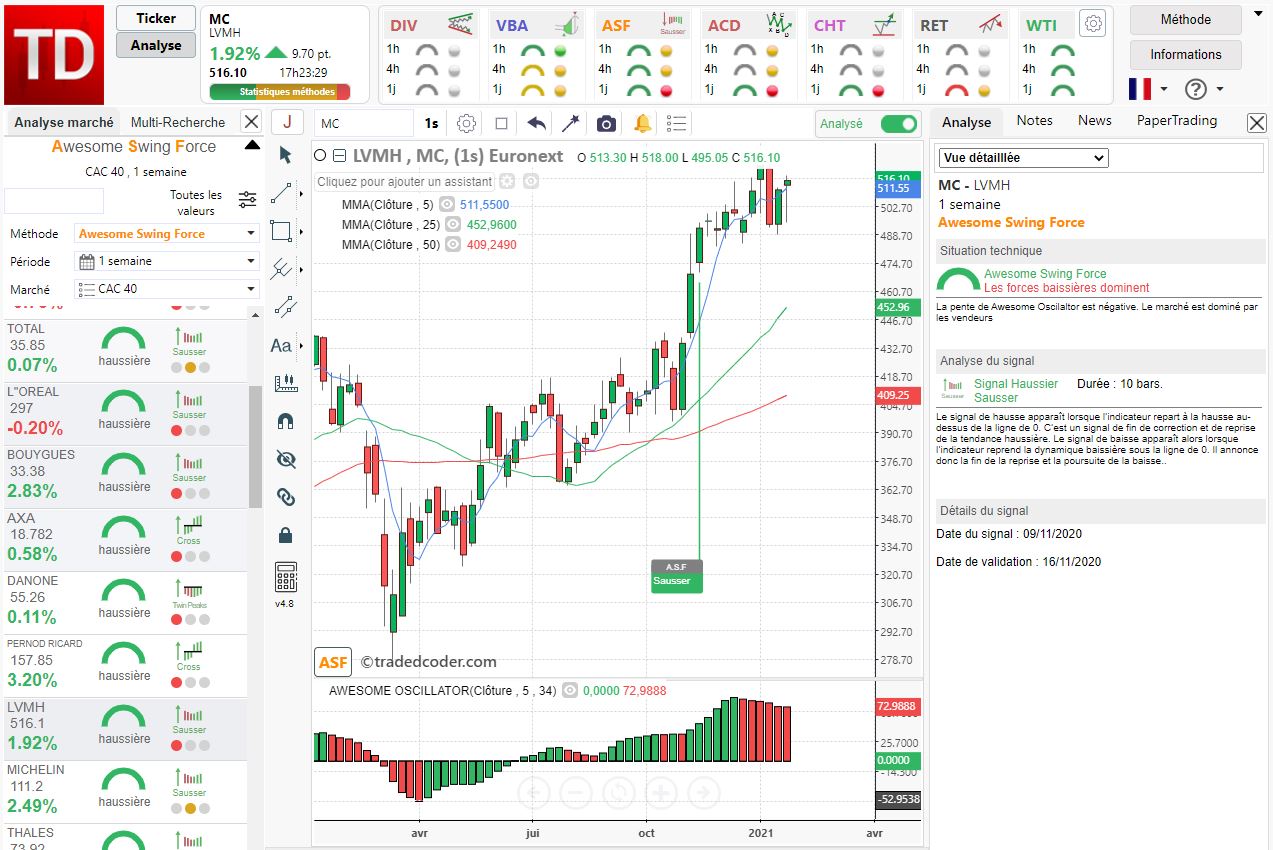Image resolution: width=1273 pixels, height=850 pixels.
Task: Click the Informations button
Action: (1186, 55)
